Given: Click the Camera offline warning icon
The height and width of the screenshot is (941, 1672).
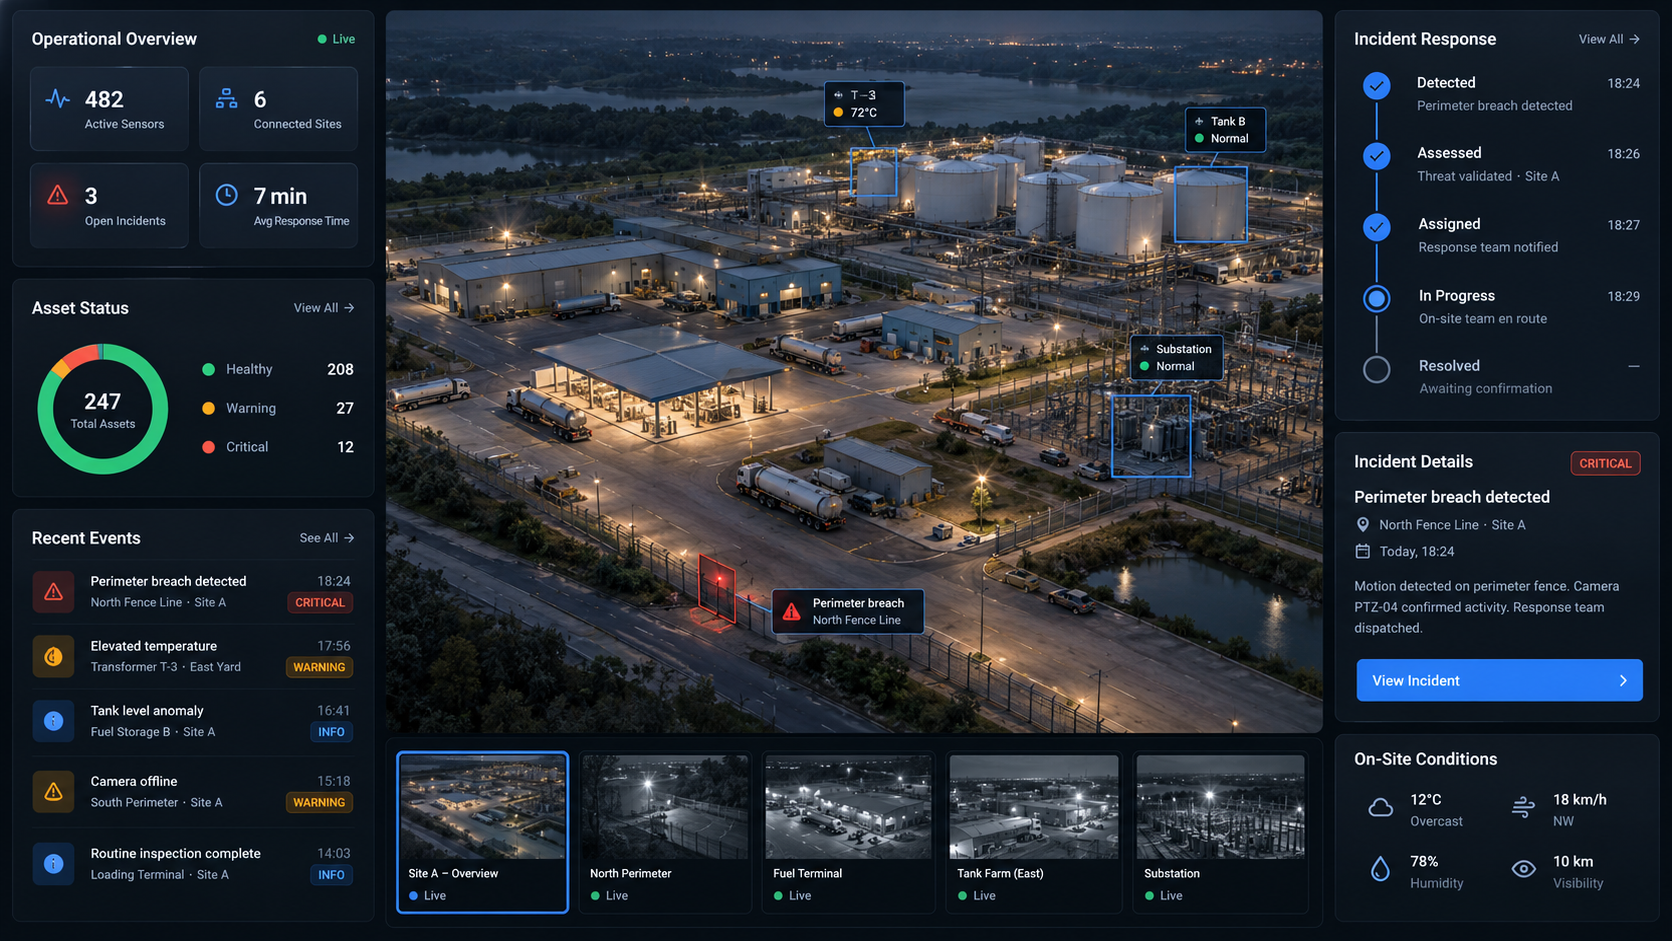Looking at the screenshot, I should (x=54, y=792).
